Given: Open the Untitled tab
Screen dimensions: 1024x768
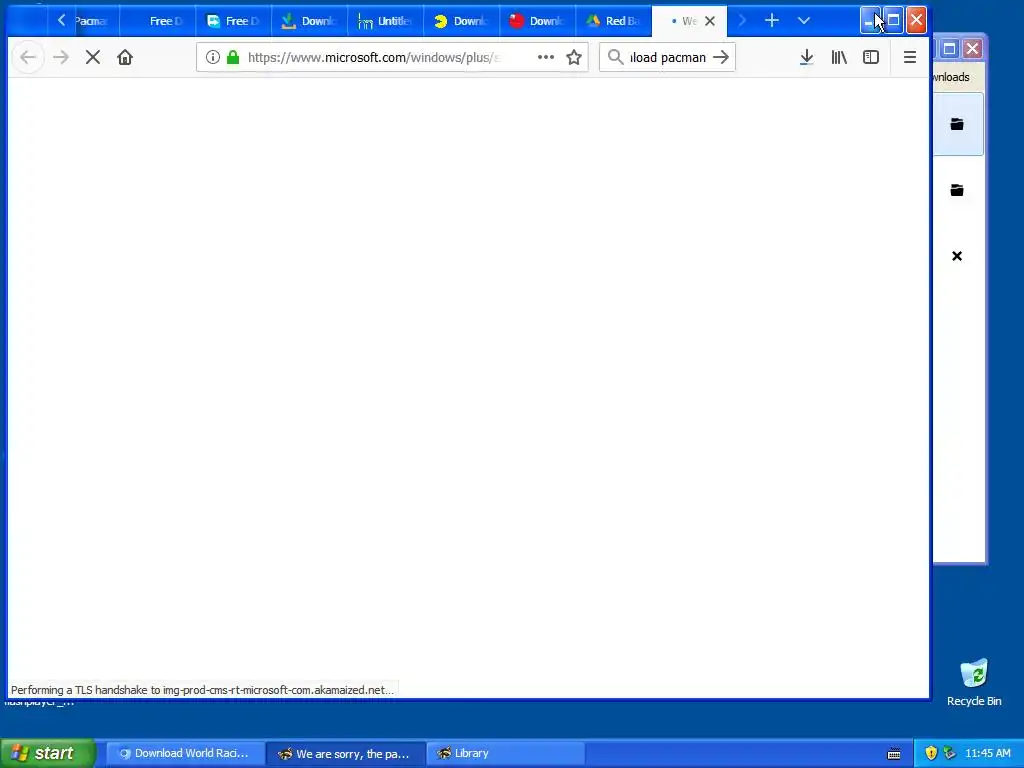Looking at the screenshot, I should click(x=385, y=21).
